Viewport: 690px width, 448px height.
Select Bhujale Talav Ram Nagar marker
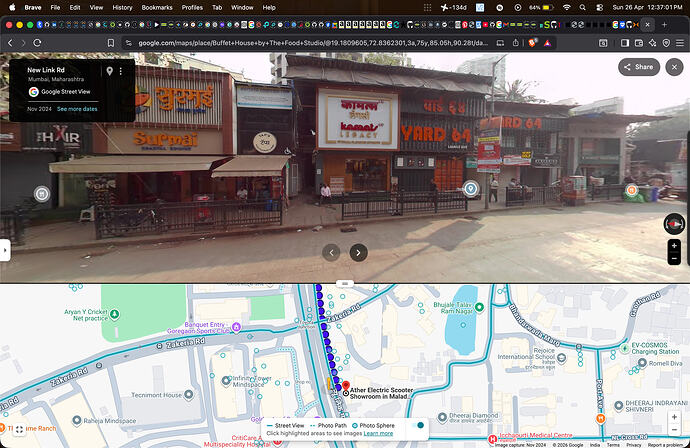point(479,307)
